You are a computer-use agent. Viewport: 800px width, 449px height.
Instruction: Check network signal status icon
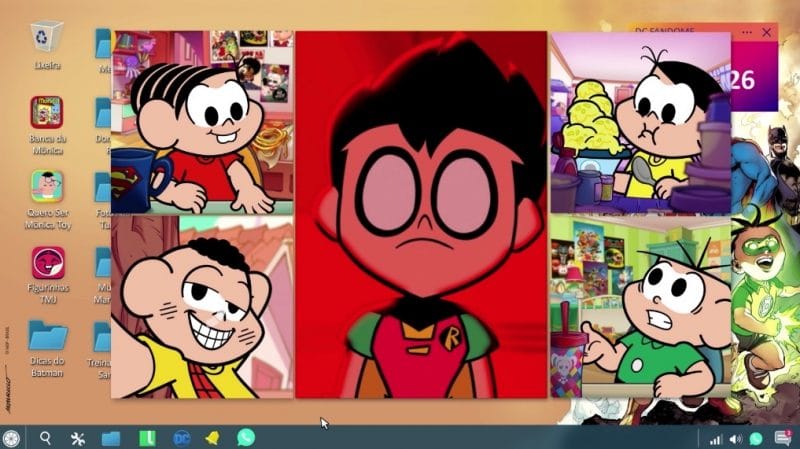715,439
